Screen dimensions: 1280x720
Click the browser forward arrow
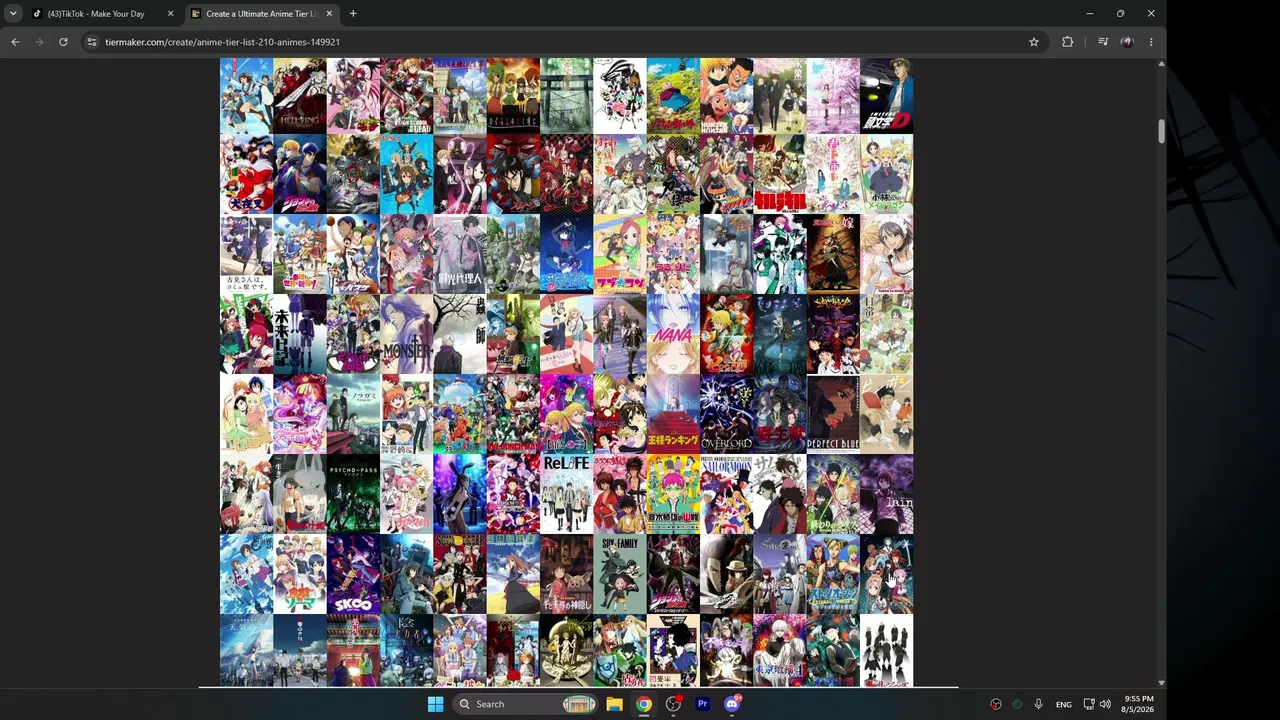tap(39, 42)
